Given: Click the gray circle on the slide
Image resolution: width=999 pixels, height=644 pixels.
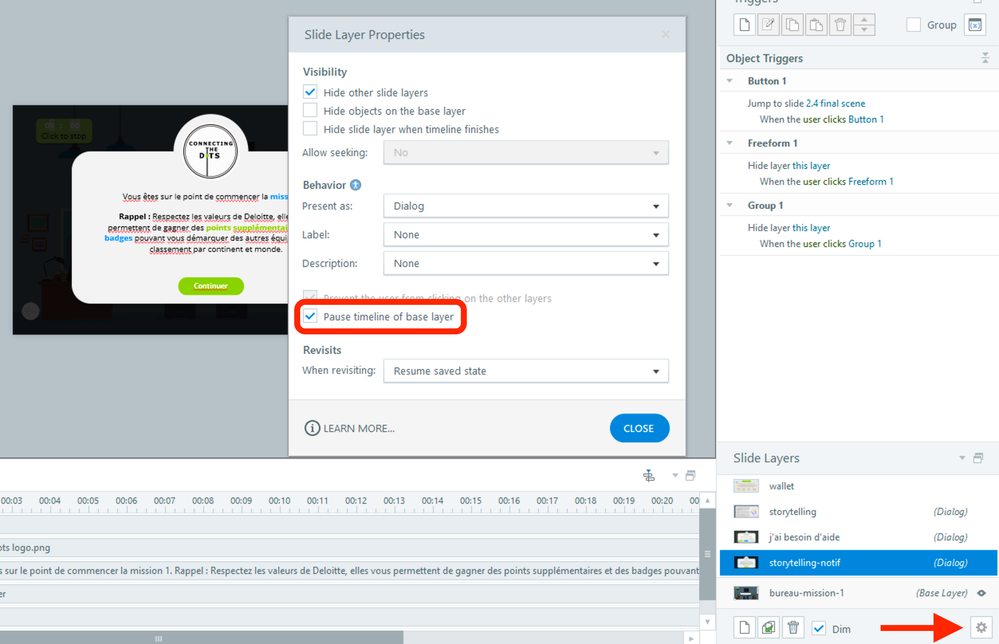Looking at the screenshot, I should coord(31,311).
